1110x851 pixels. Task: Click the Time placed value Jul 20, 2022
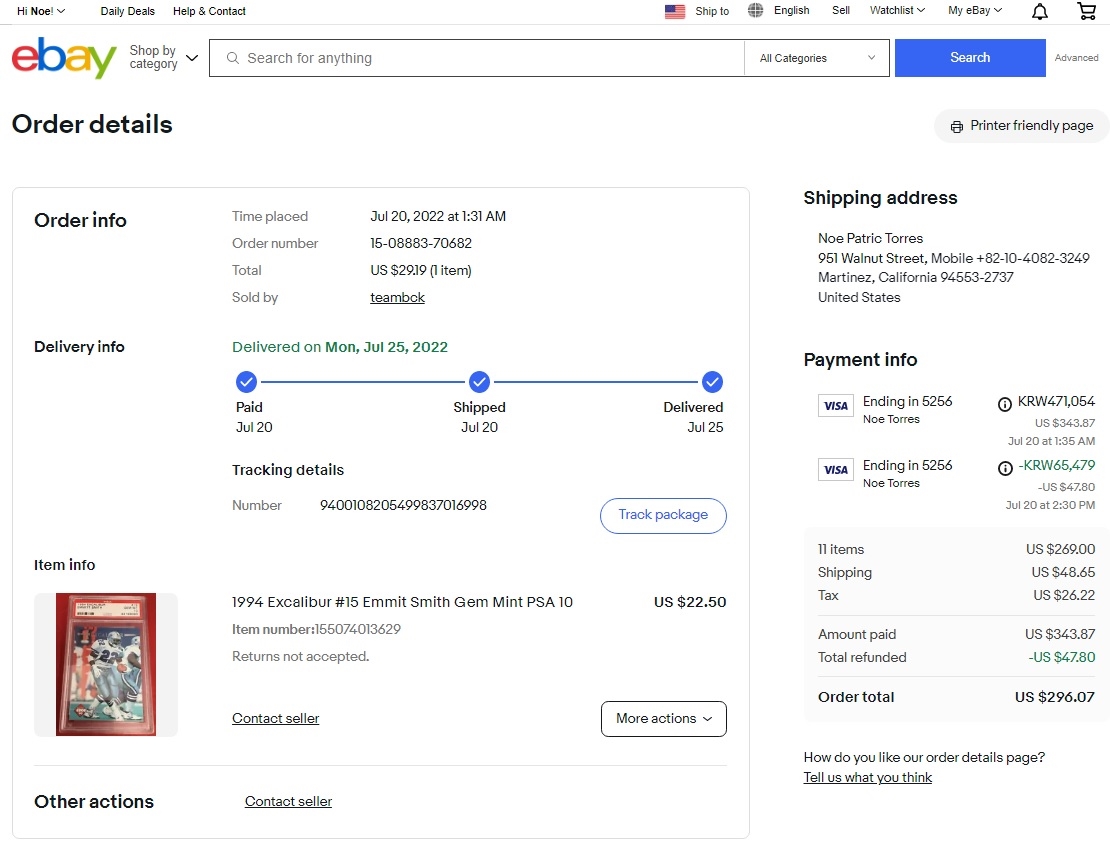click(437, 217)
